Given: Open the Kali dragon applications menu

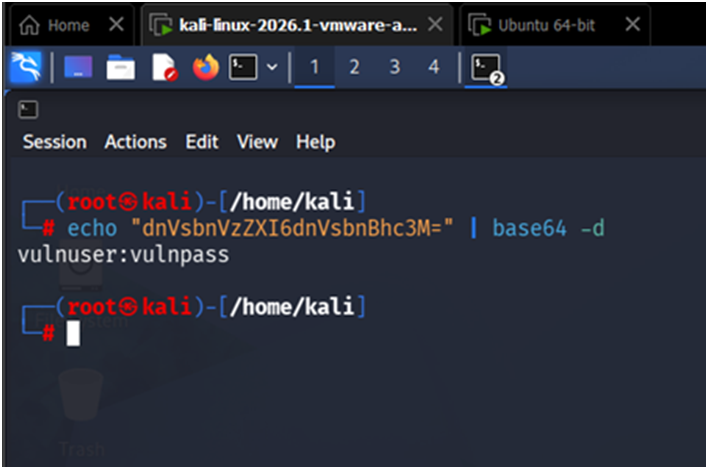Looking at the screenshot, I should click(26, 67).
